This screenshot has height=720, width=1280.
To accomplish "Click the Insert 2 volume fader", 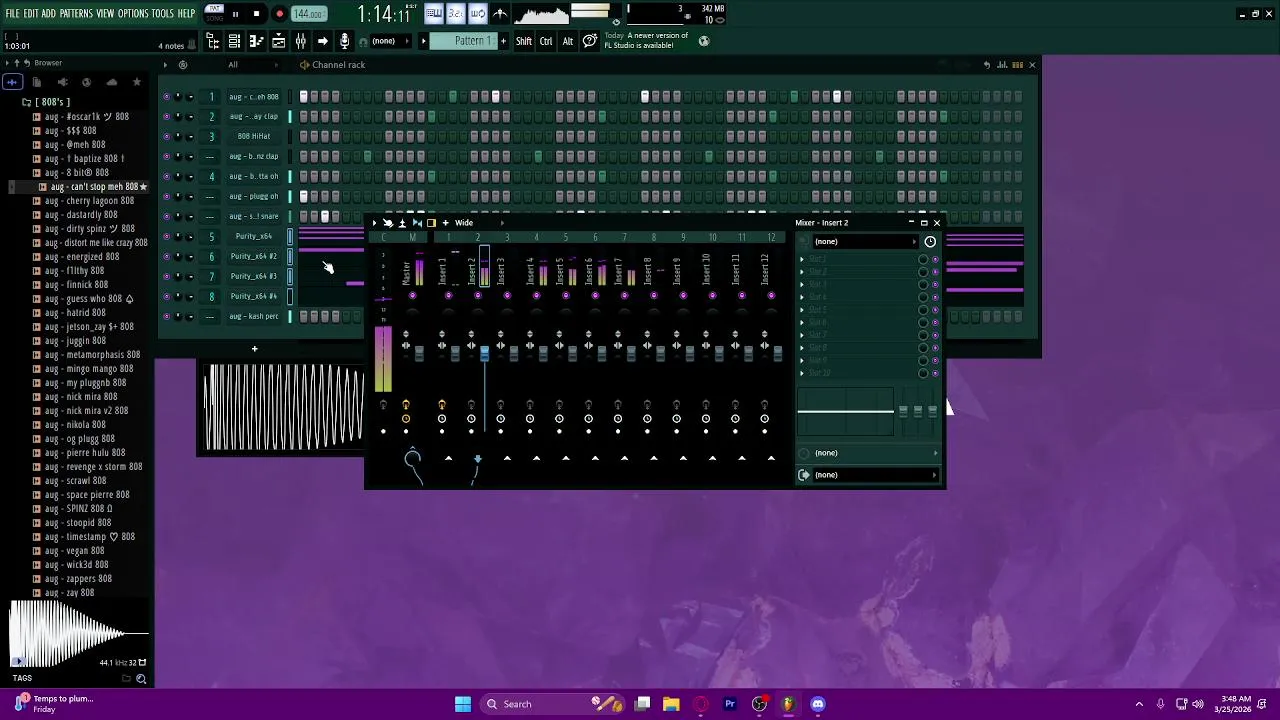I will (x=484, y=354).
